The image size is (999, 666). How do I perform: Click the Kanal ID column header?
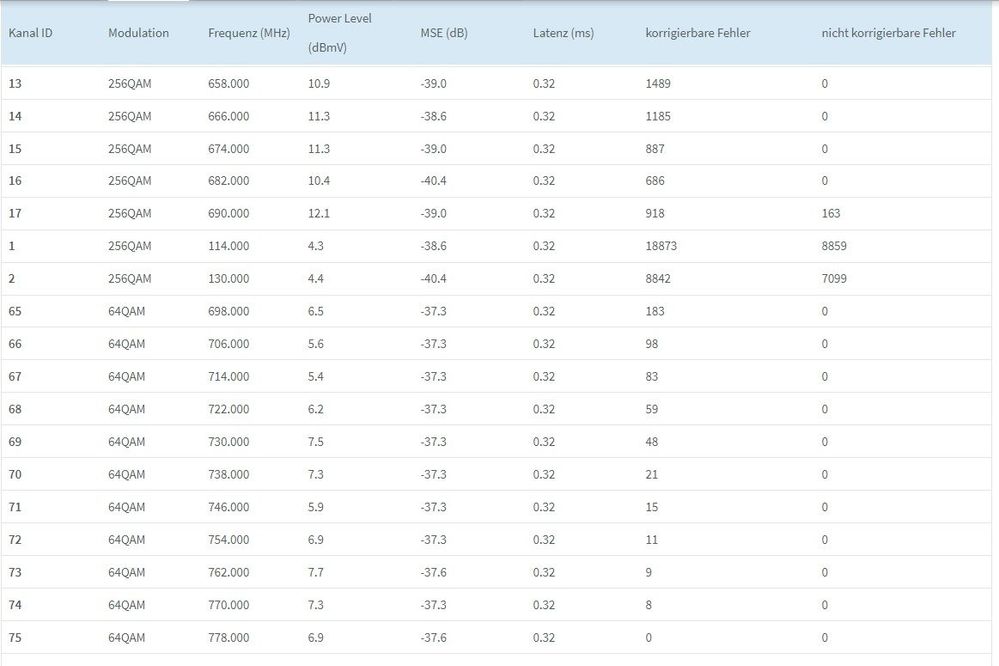pos(30,33)
